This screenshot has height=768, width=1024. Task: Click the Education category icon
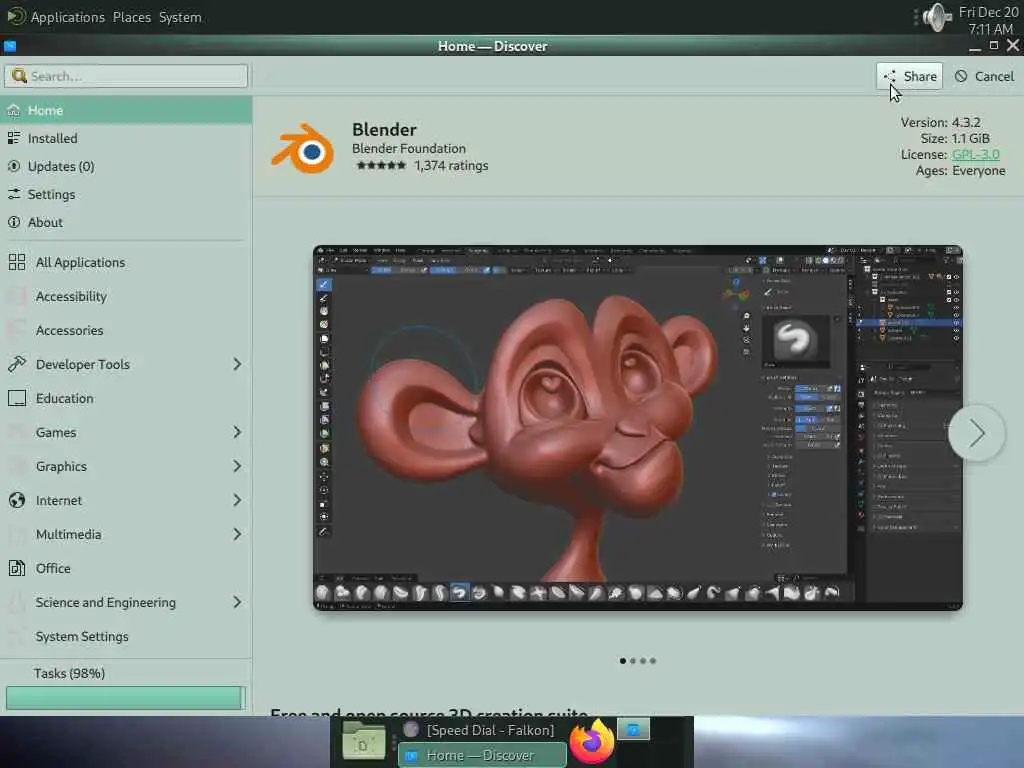17,398
